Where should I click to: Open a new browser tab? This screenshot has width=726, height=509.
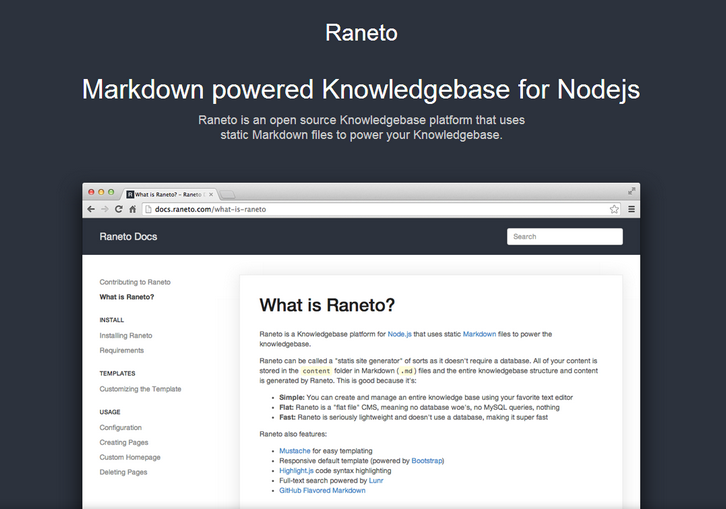pyautogui.click(x=227, y=193)
